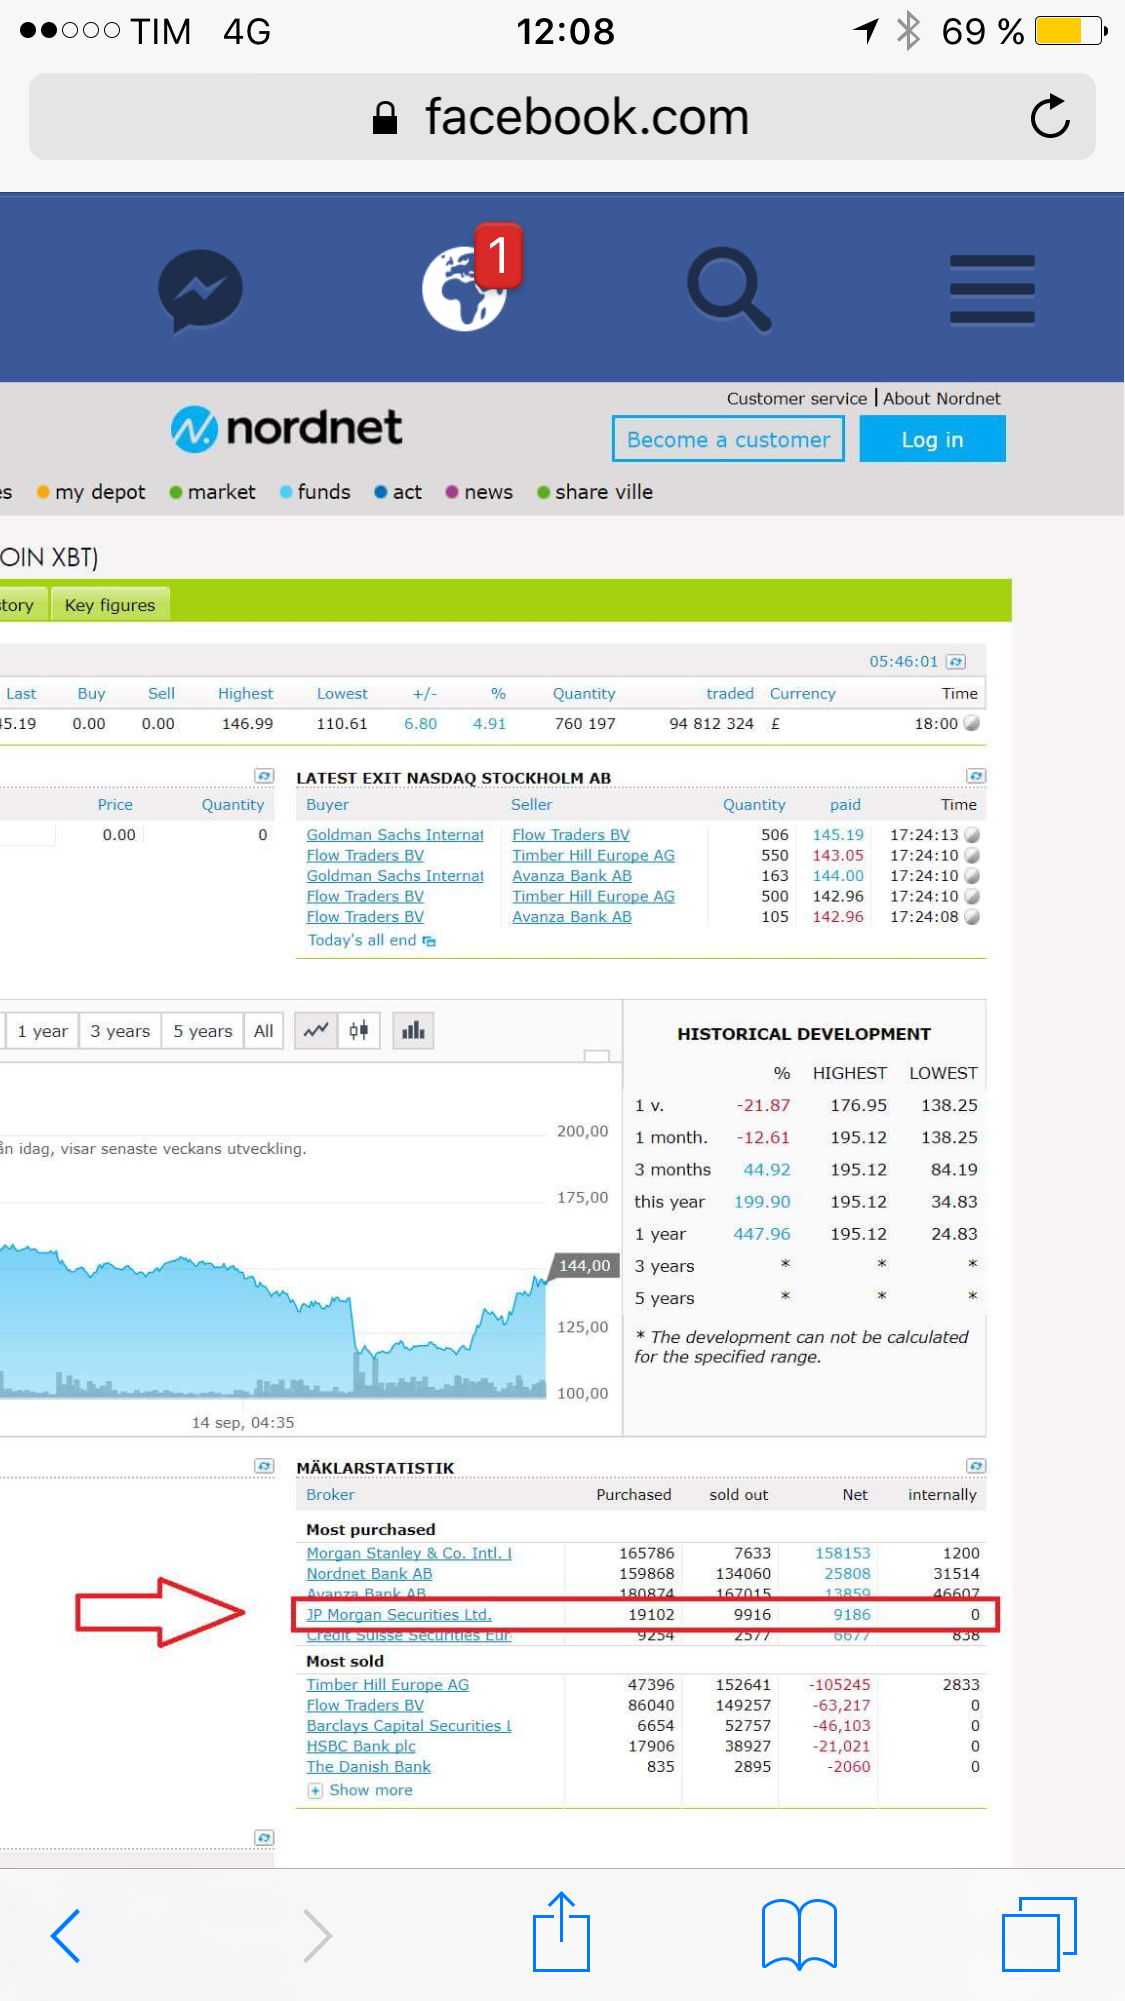Open Timber Hill Europe AG in Most sold
Viewport: 1125px width, 2001px height.
[387, 1684]
